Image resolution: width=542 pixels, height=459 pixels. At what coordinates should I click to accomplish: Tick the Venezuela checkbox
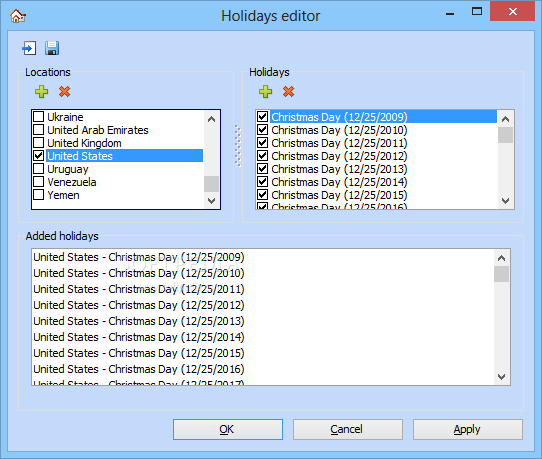click(x=38, y=181)
